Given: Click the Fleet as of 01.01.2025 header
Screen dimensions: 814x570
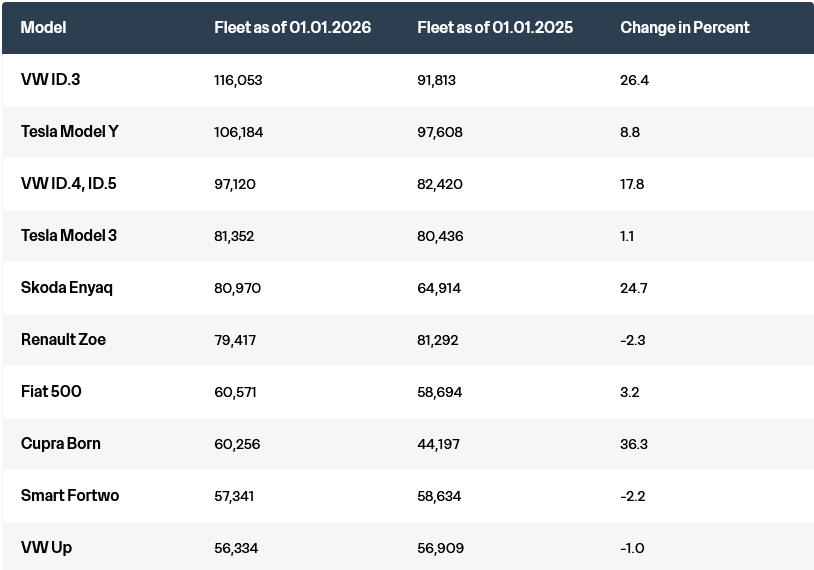Looking at the screenshot, I should 495,28.
